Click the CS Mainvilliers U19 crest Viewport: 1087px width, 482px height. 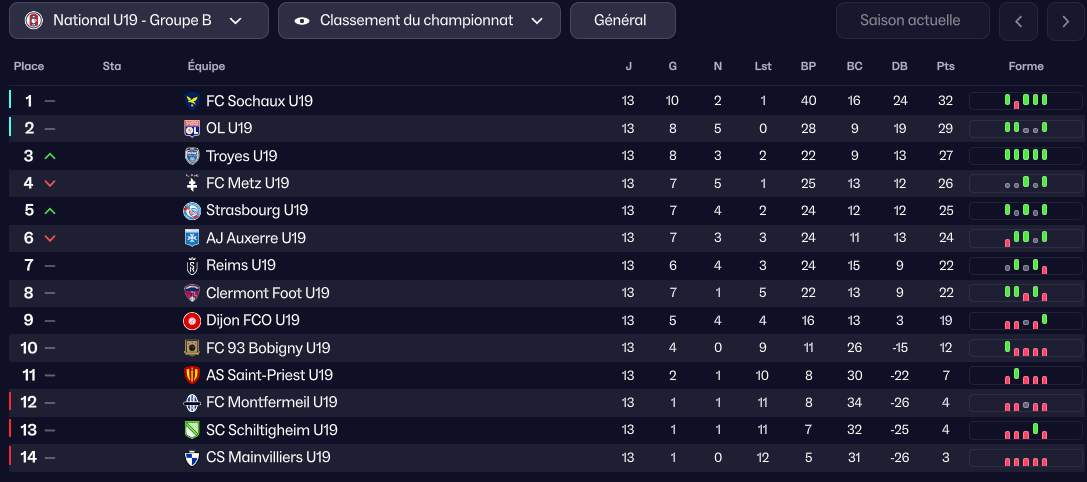pyautogui.click(x=192, y=457)
